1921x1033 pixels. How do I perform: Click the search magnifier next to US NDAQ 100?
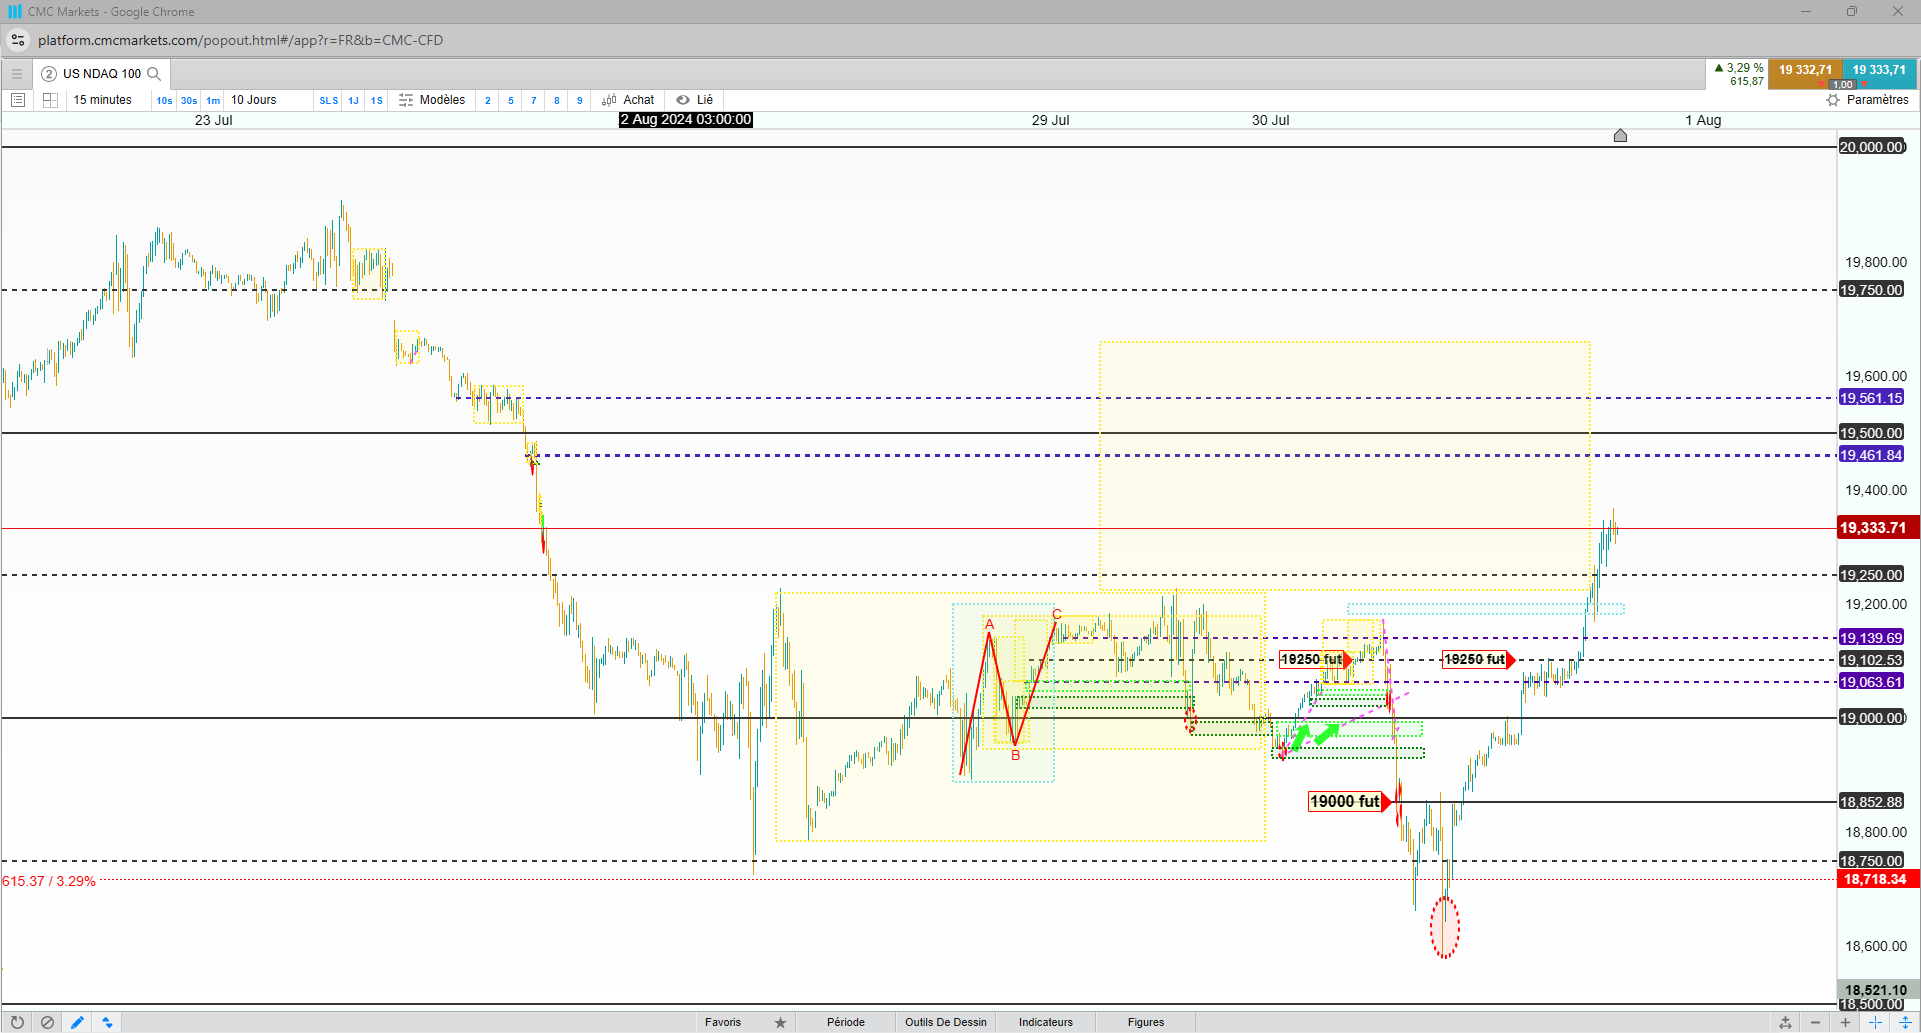(x=154, y=74)
